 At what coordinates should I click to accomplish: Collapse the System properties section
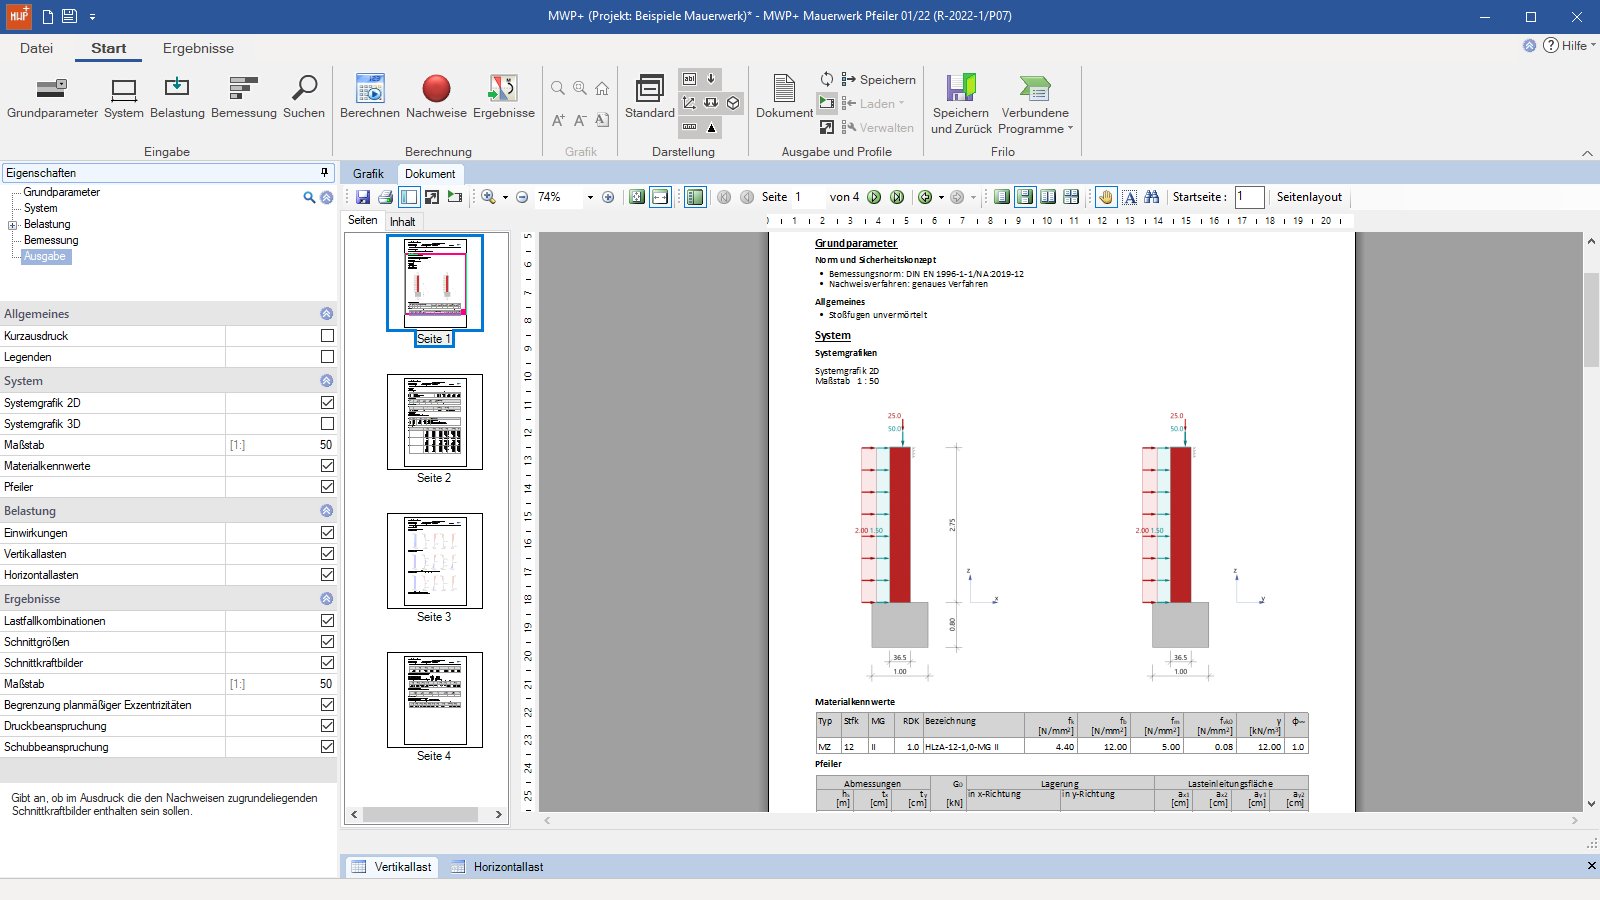326,381
